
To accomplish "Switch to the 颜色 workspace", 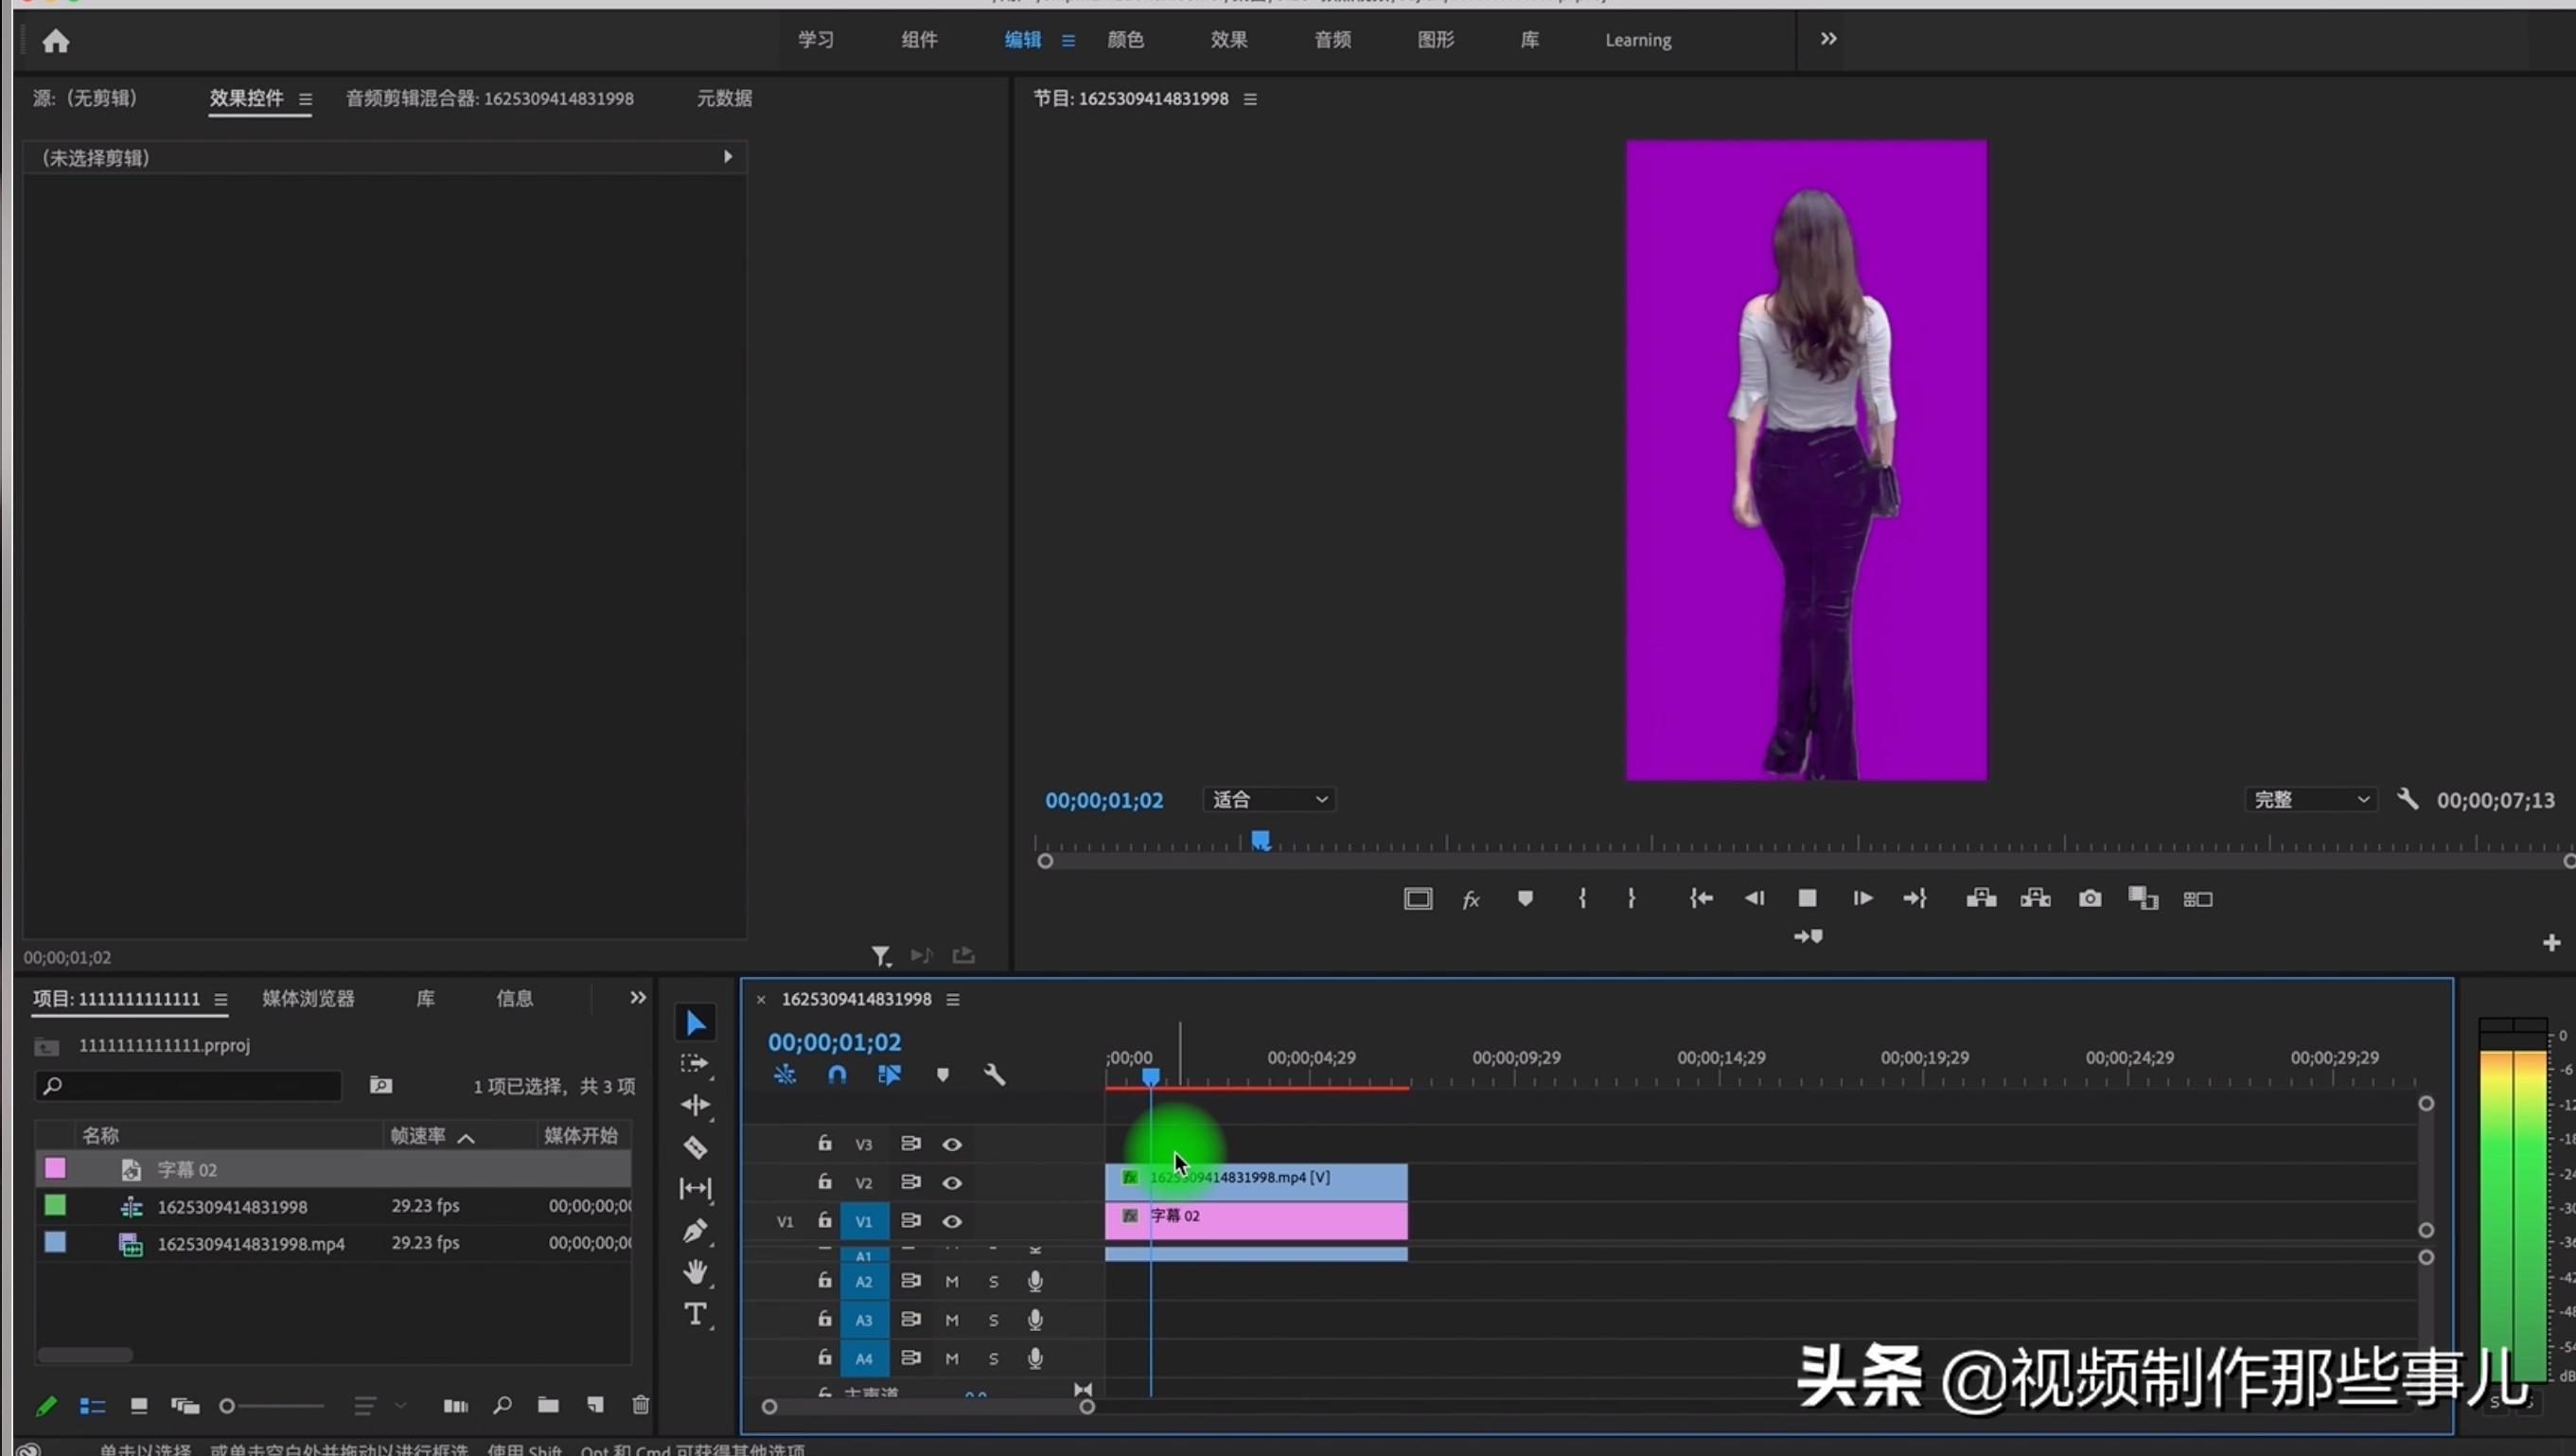I will (x=1124, y=40).
